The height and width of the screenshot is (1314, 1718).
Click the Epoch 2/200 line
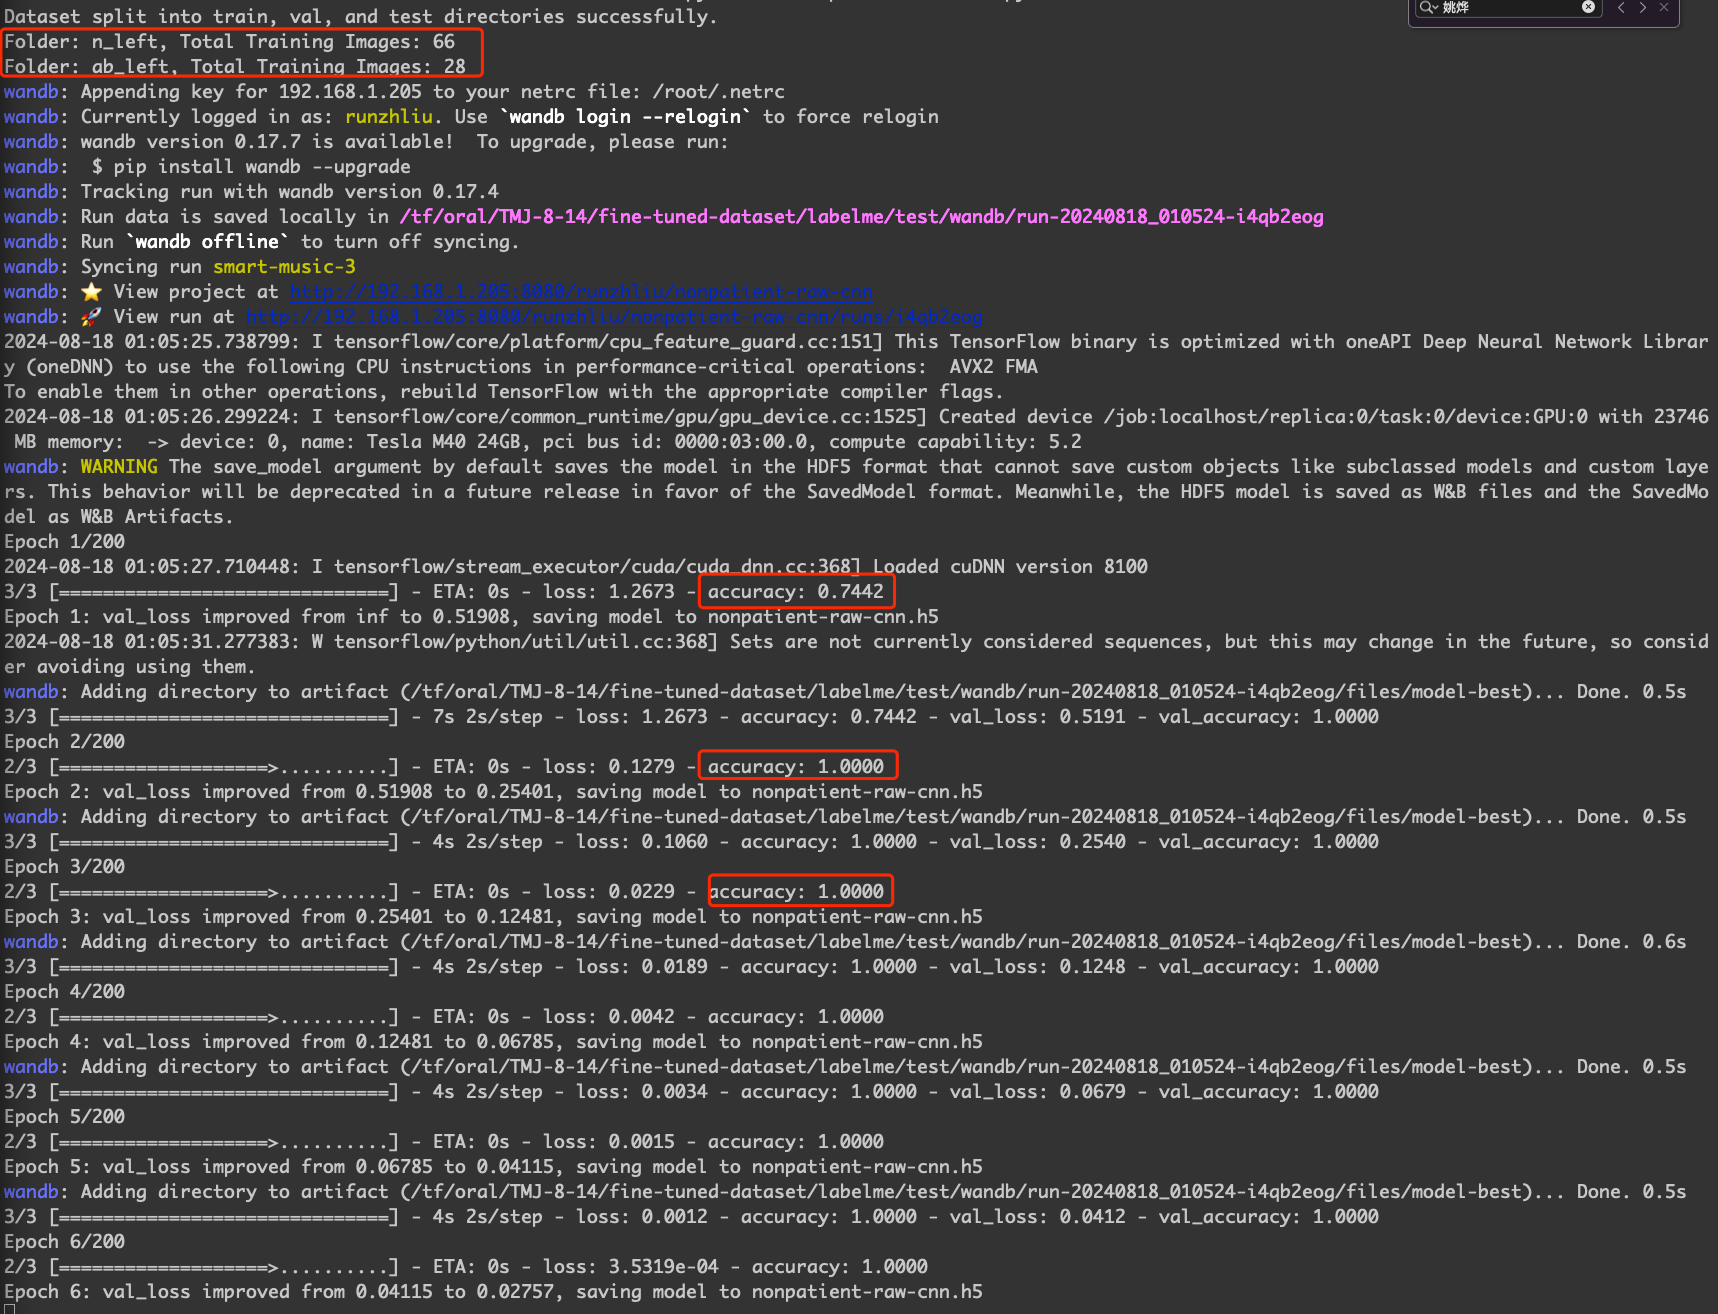coord(65,742)
